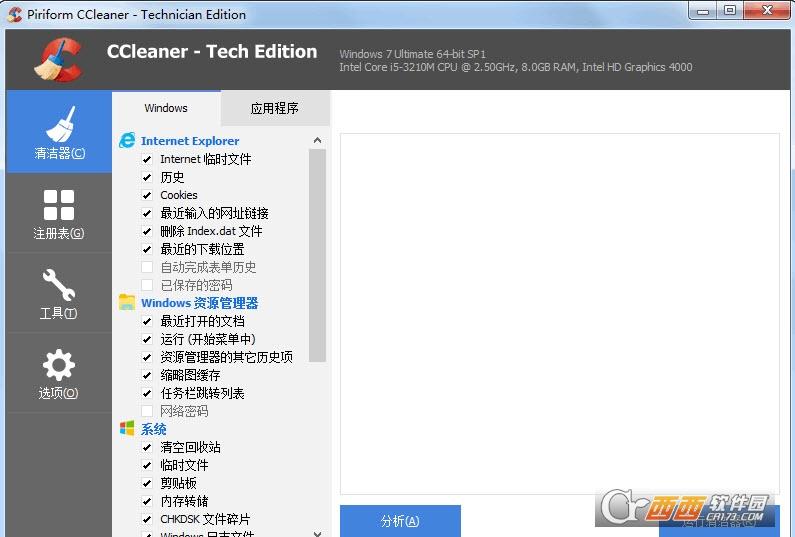This screenshot has width=795, height=537.
Task: Enable 网络密码 checkbox
Action: click(x=147, y=411)
